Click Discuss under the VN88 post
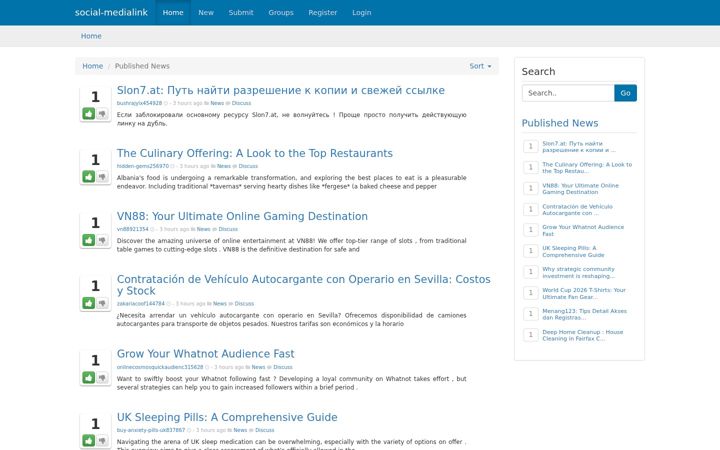The height and width of the screenshot is (450, 720). [228, 229]
